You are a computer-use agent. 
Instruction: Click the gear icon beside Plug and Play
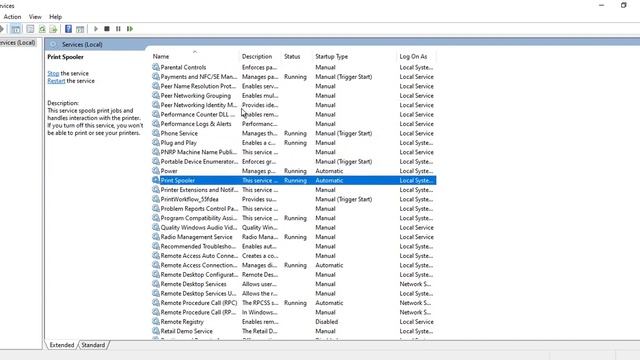tap(156, 142)
